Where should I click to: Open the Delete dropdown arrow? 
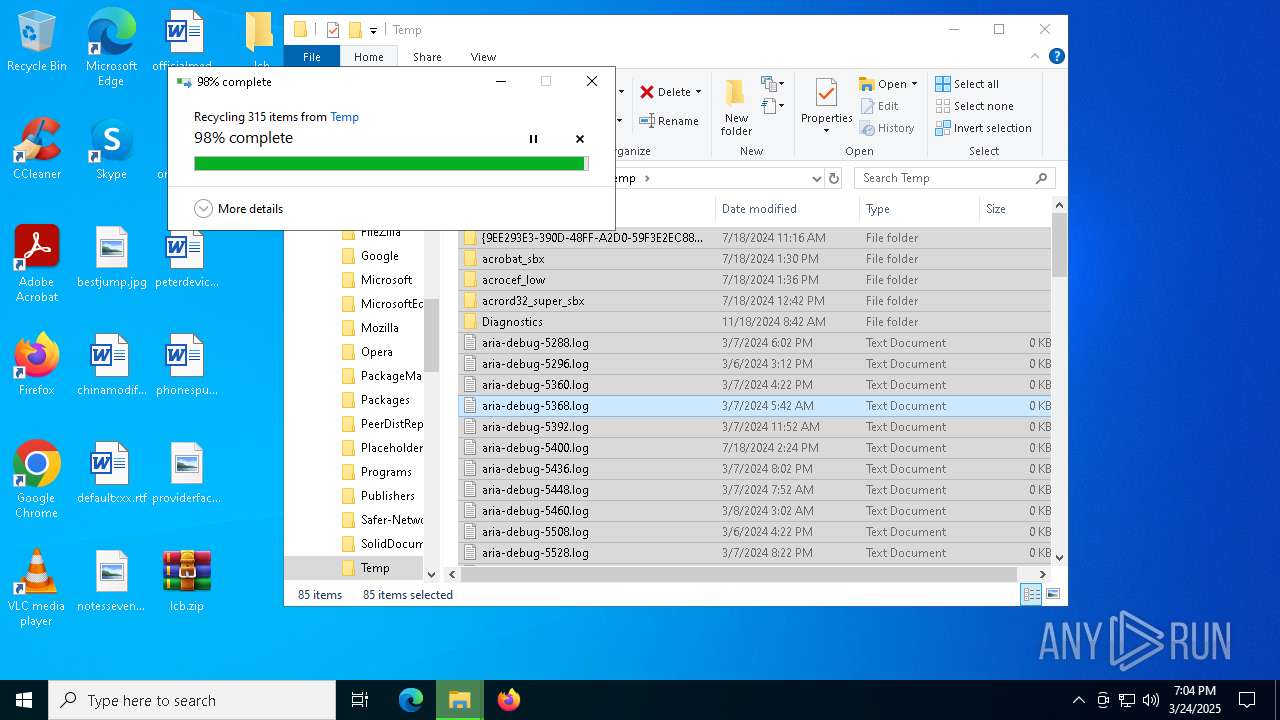click(x=698, y=92)
